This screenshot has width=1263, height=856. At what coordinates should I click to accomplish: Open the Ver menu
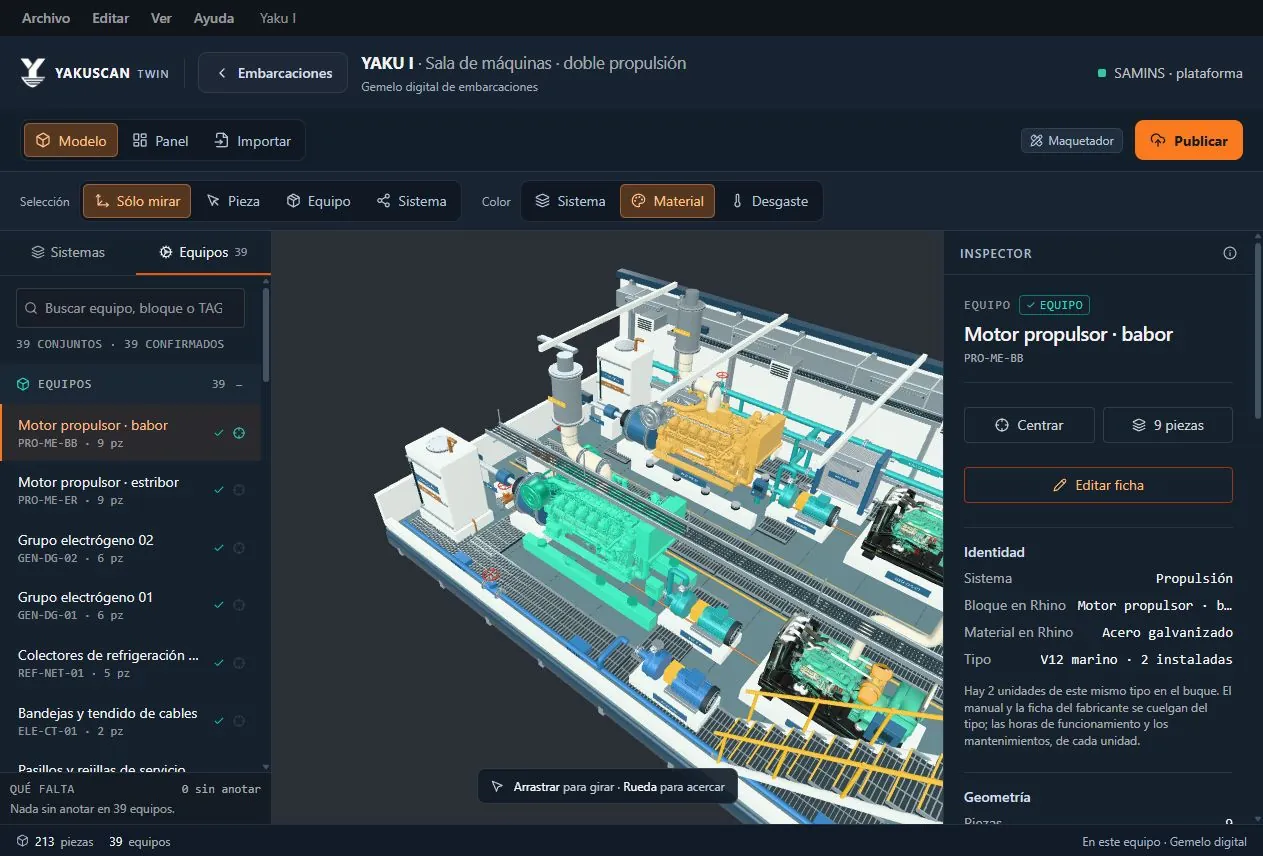[x=161, y=18]
